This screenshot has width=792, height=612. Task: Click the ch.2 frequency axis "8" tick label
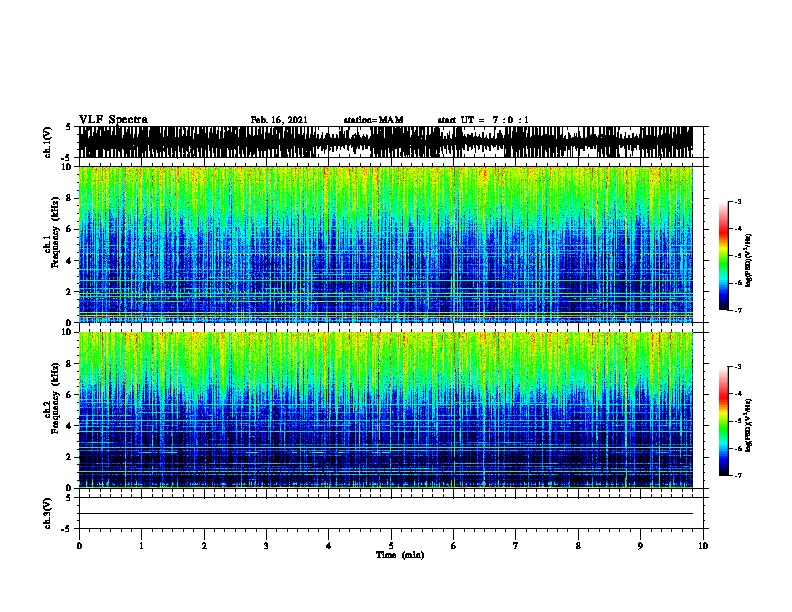tap(69, 364)
